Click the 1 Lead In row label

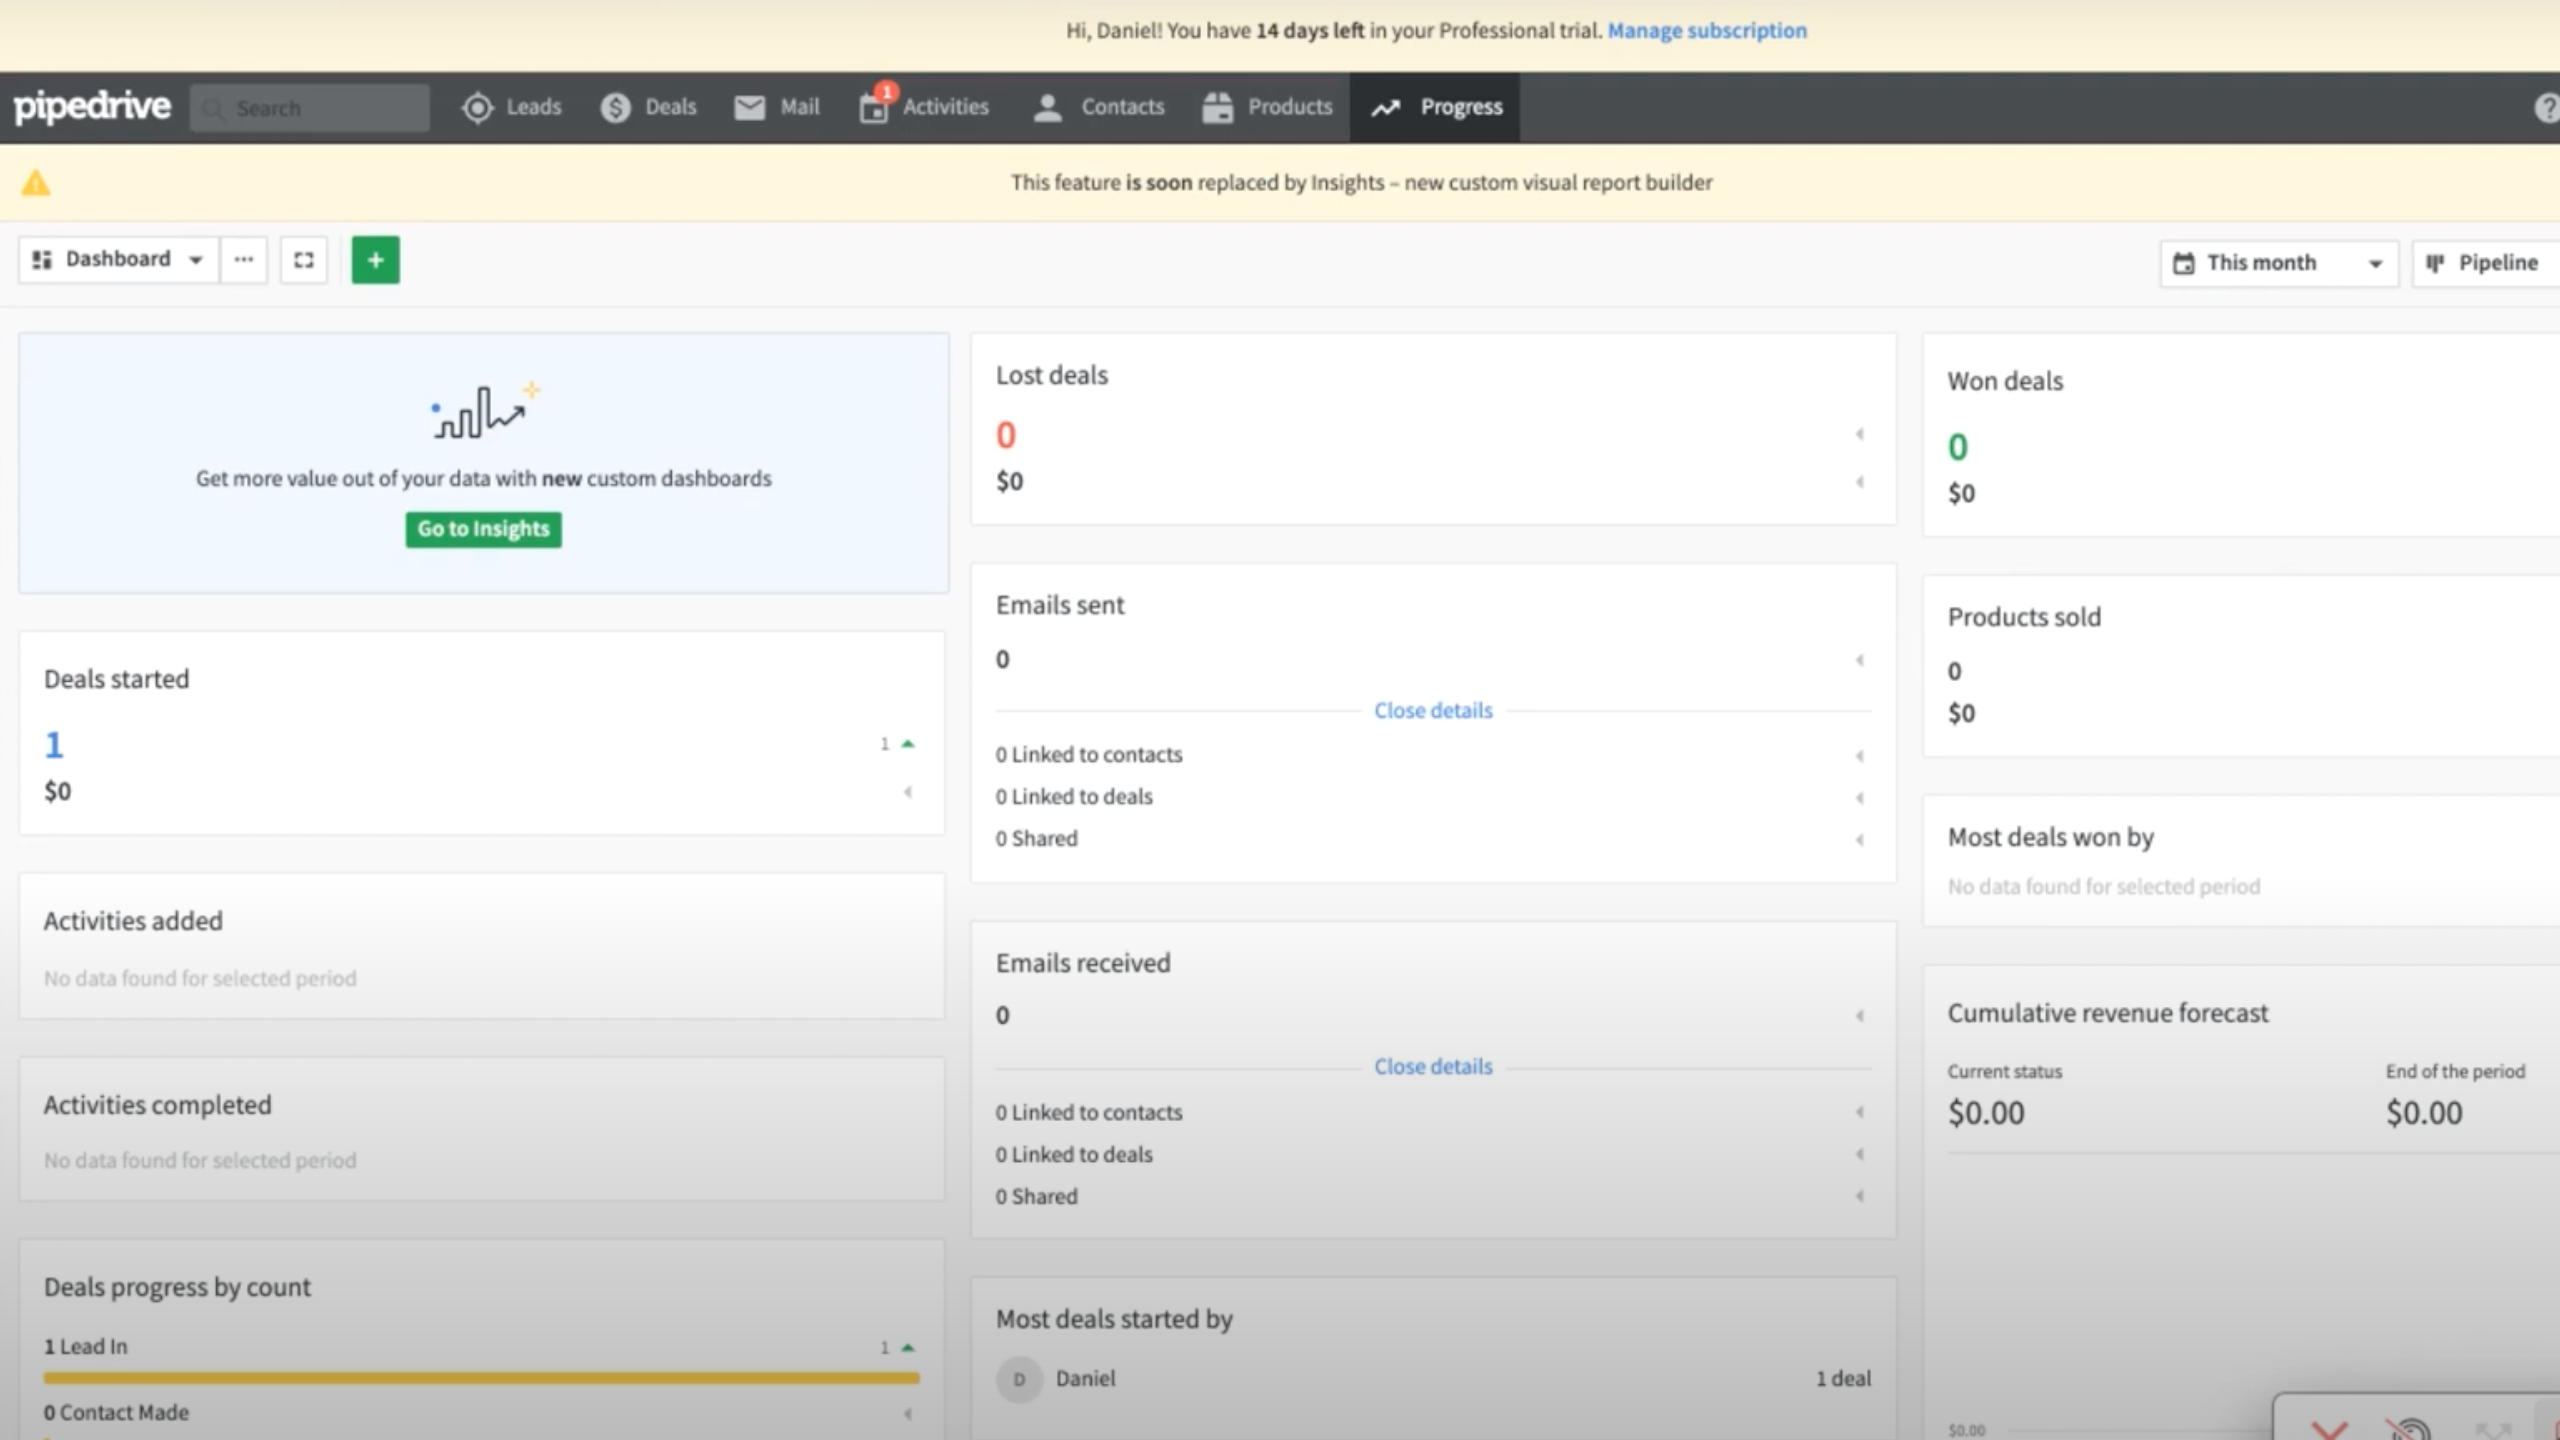click(86, 1347)
